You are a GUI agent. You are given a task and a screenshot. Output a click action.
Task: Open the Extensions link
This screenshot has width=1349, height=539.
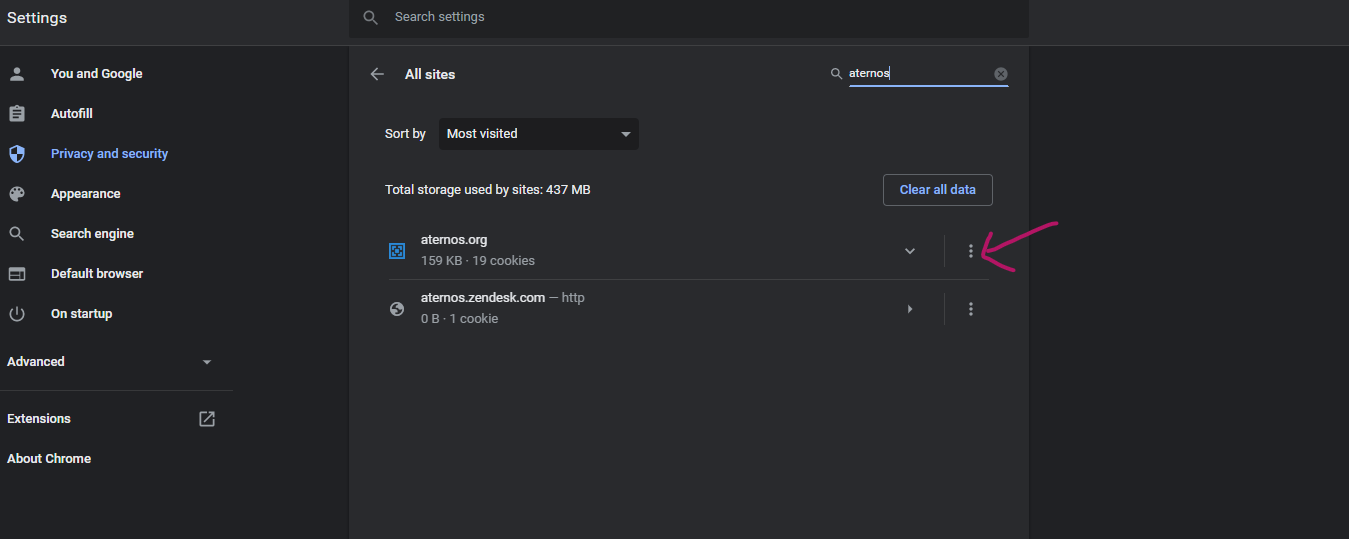point(39,419)
